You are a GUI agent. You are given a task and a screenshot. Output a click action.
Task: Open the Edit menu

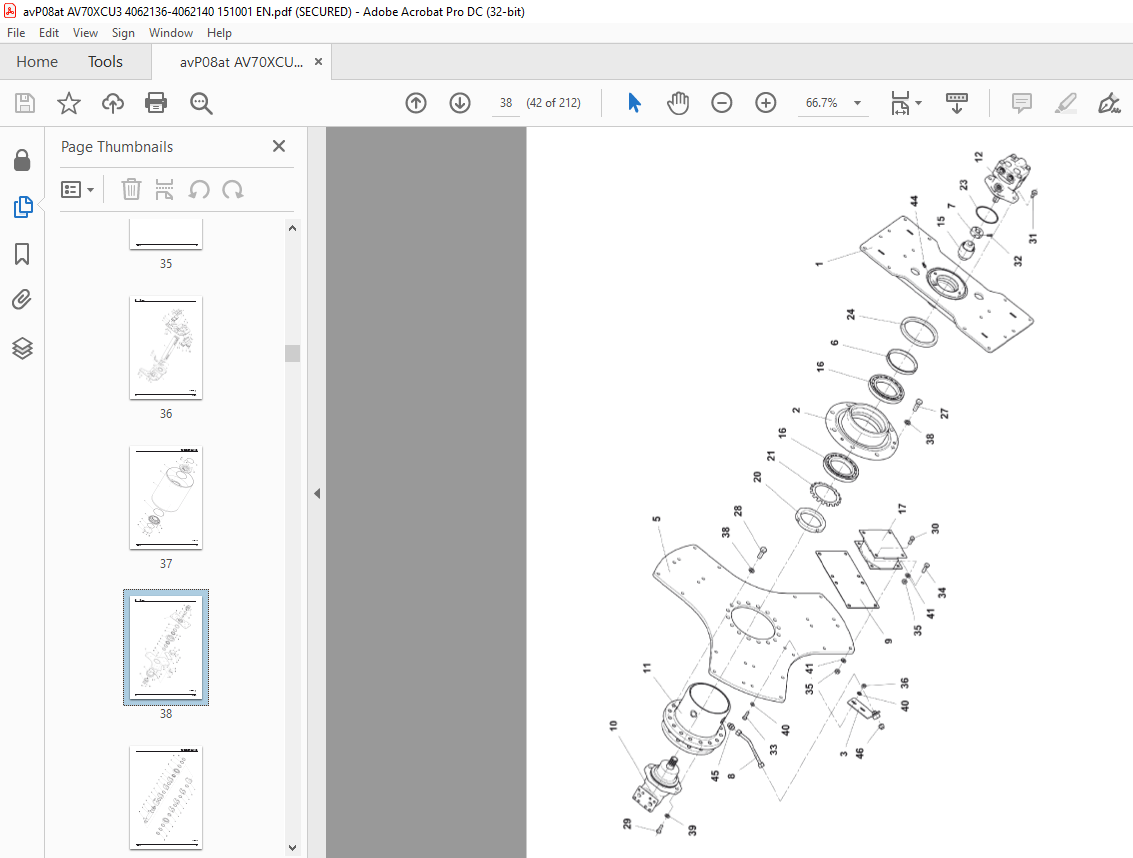(x=48, y=33)
